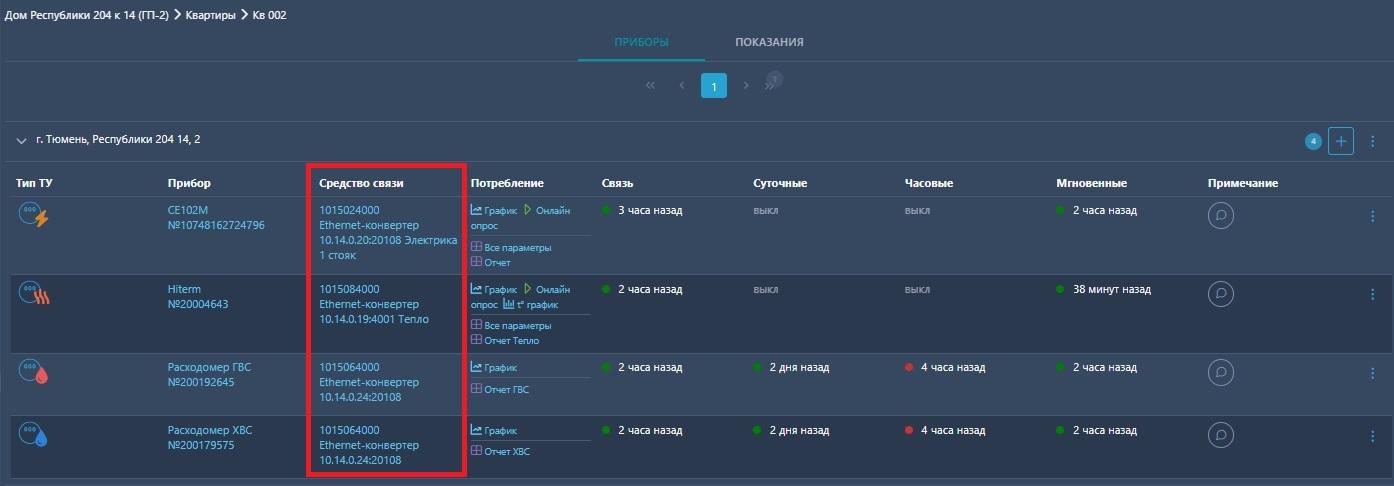1394x486 pixels.
Task: Click the hot water flowmeter icon
Action: click(x=33, y=371)
